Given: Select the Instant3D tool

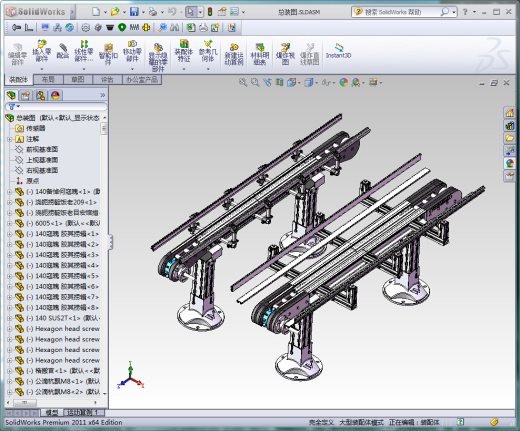Looking at the screenshot, I should [338, 52].
